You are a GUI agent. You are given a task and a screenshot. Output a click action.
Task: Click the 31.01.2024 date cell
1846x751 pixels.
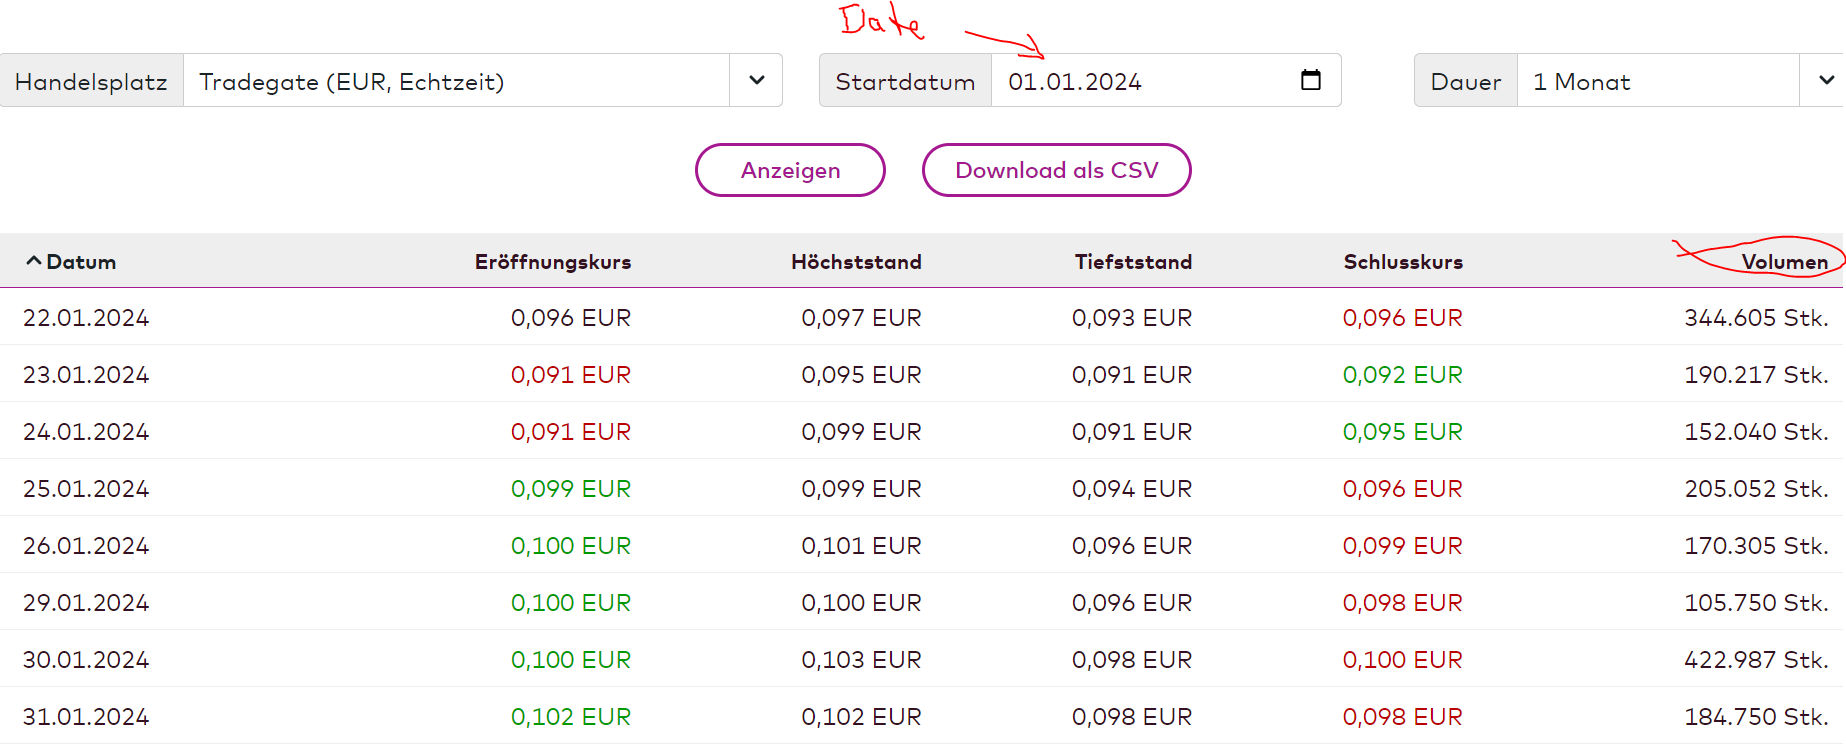(x=86, y=717)
